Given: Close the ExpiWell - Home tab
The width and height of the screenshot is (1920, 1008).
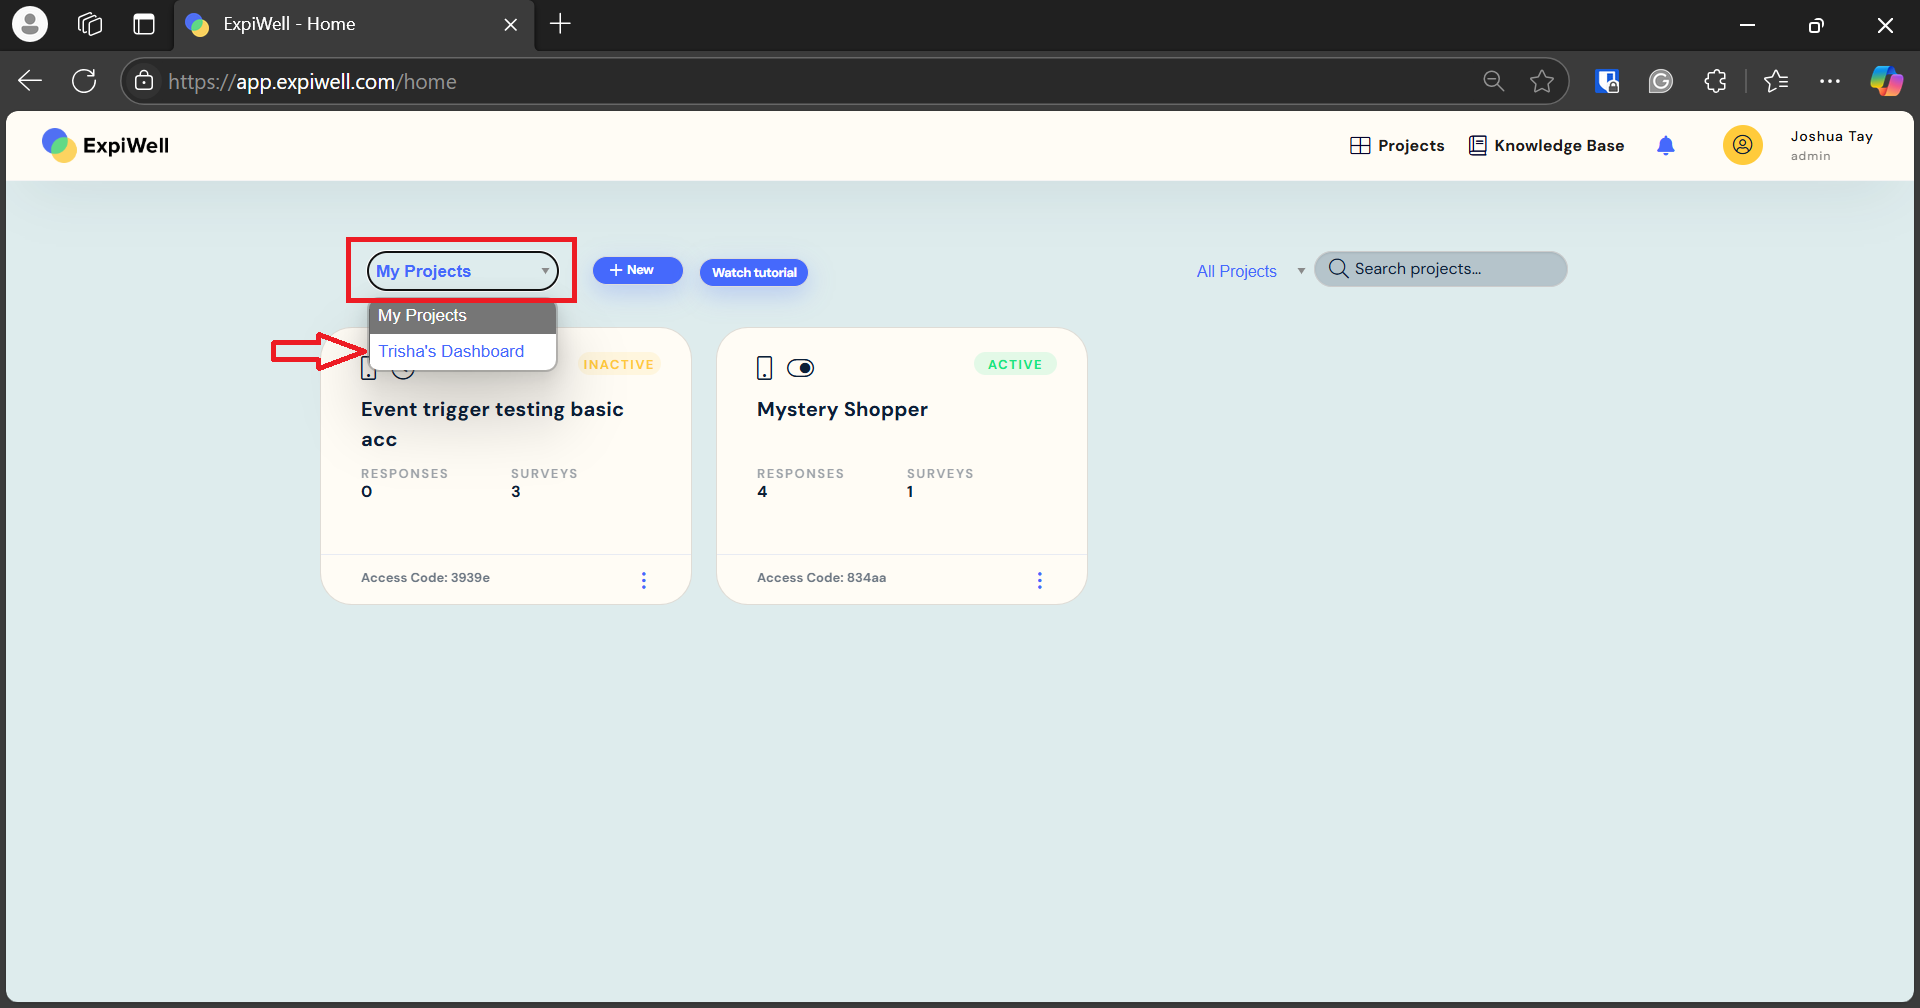Looking at the screenshot, I should [511, 25].
